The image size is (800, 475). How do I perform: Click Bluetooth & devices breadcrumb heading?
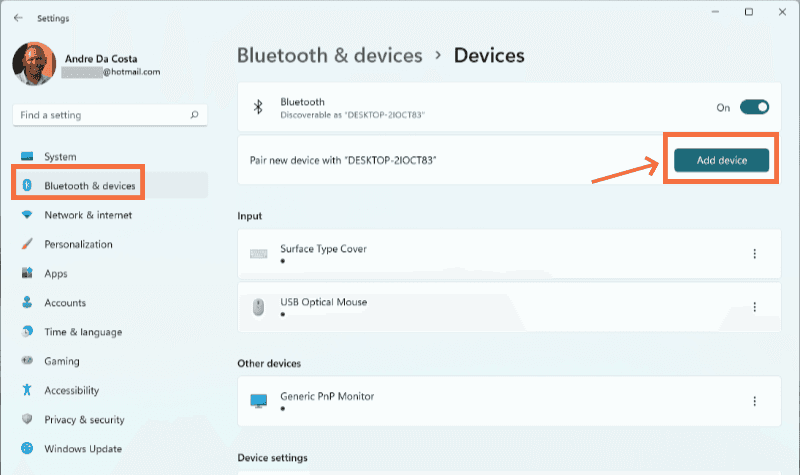point(330,56)
